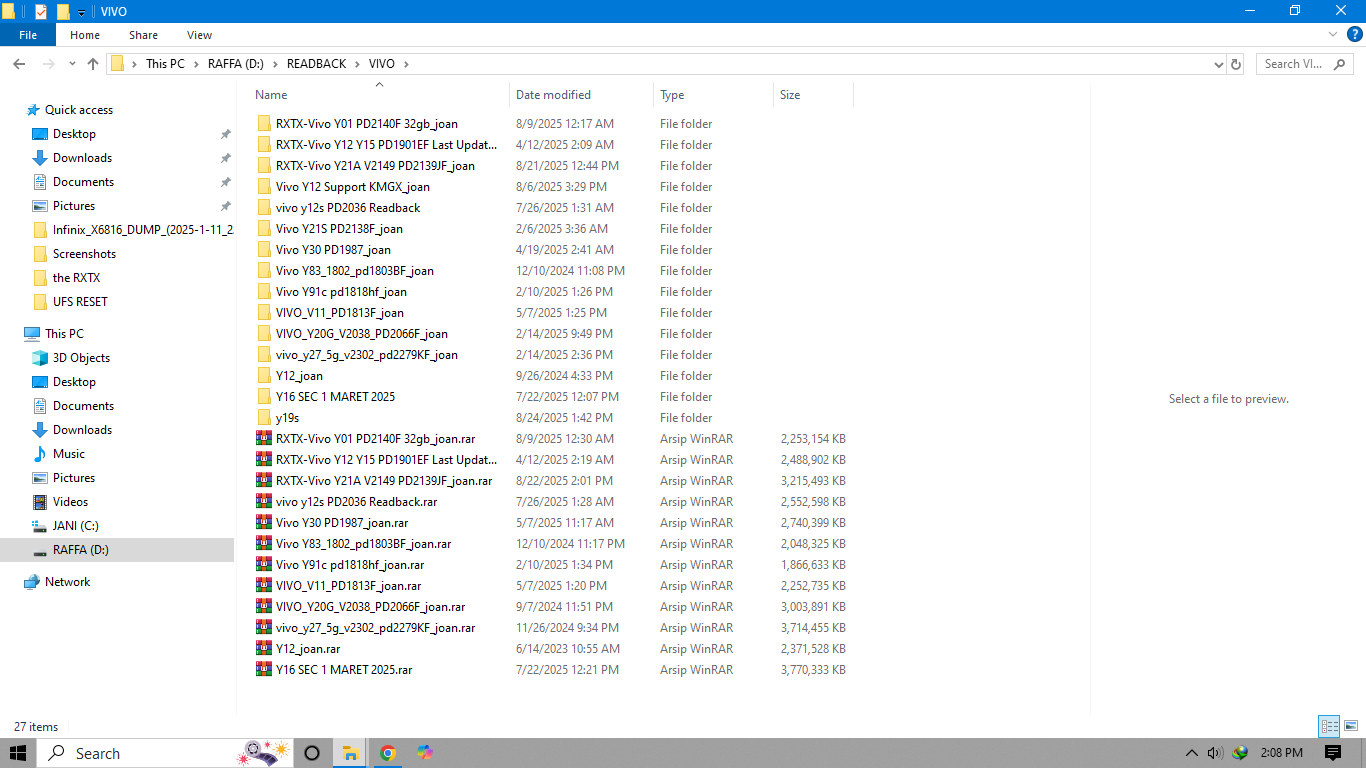Switch to the View ribbon tab
Screen dimensions: 1366x768
pyautogui.click(x=198, y=34)
